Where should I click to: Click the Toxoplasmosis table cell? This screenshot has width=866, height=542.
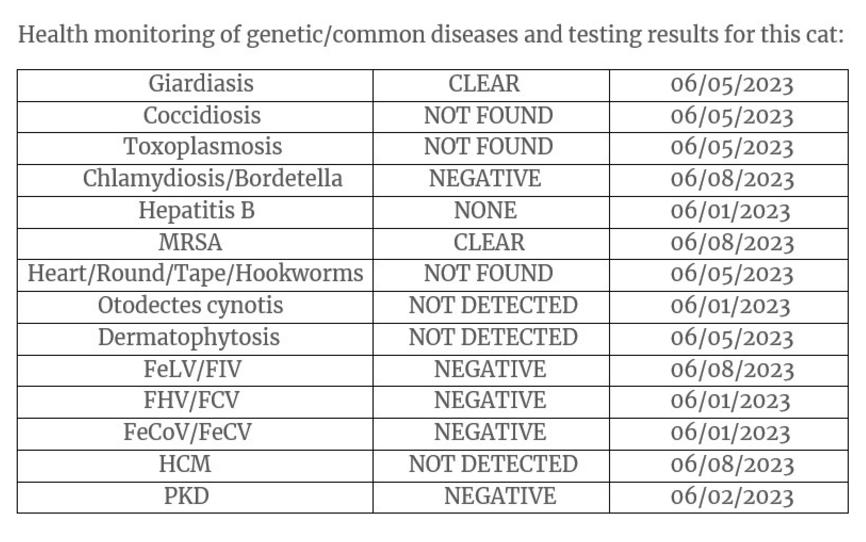[195, 147]
